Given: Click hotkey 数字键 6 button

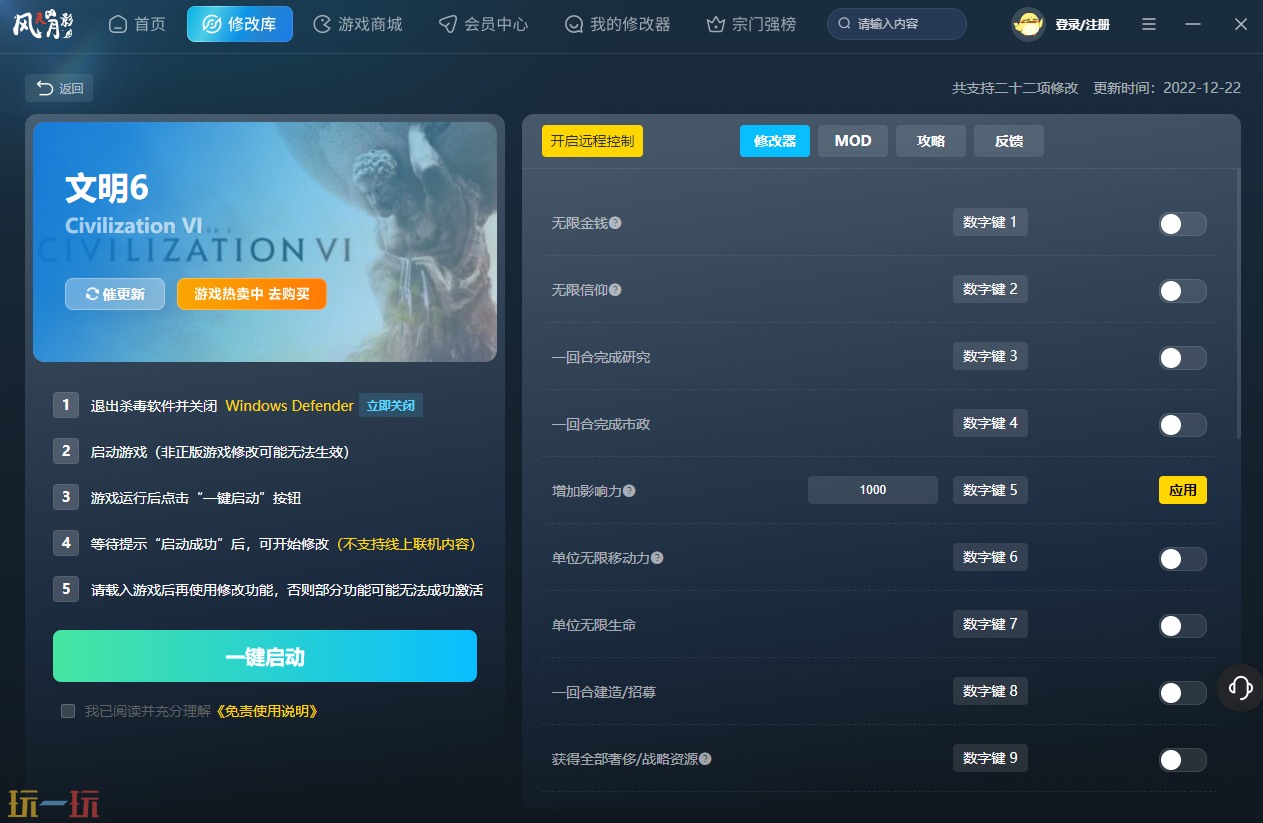Looking at the screenshot, I should click(x=990, y=557).
